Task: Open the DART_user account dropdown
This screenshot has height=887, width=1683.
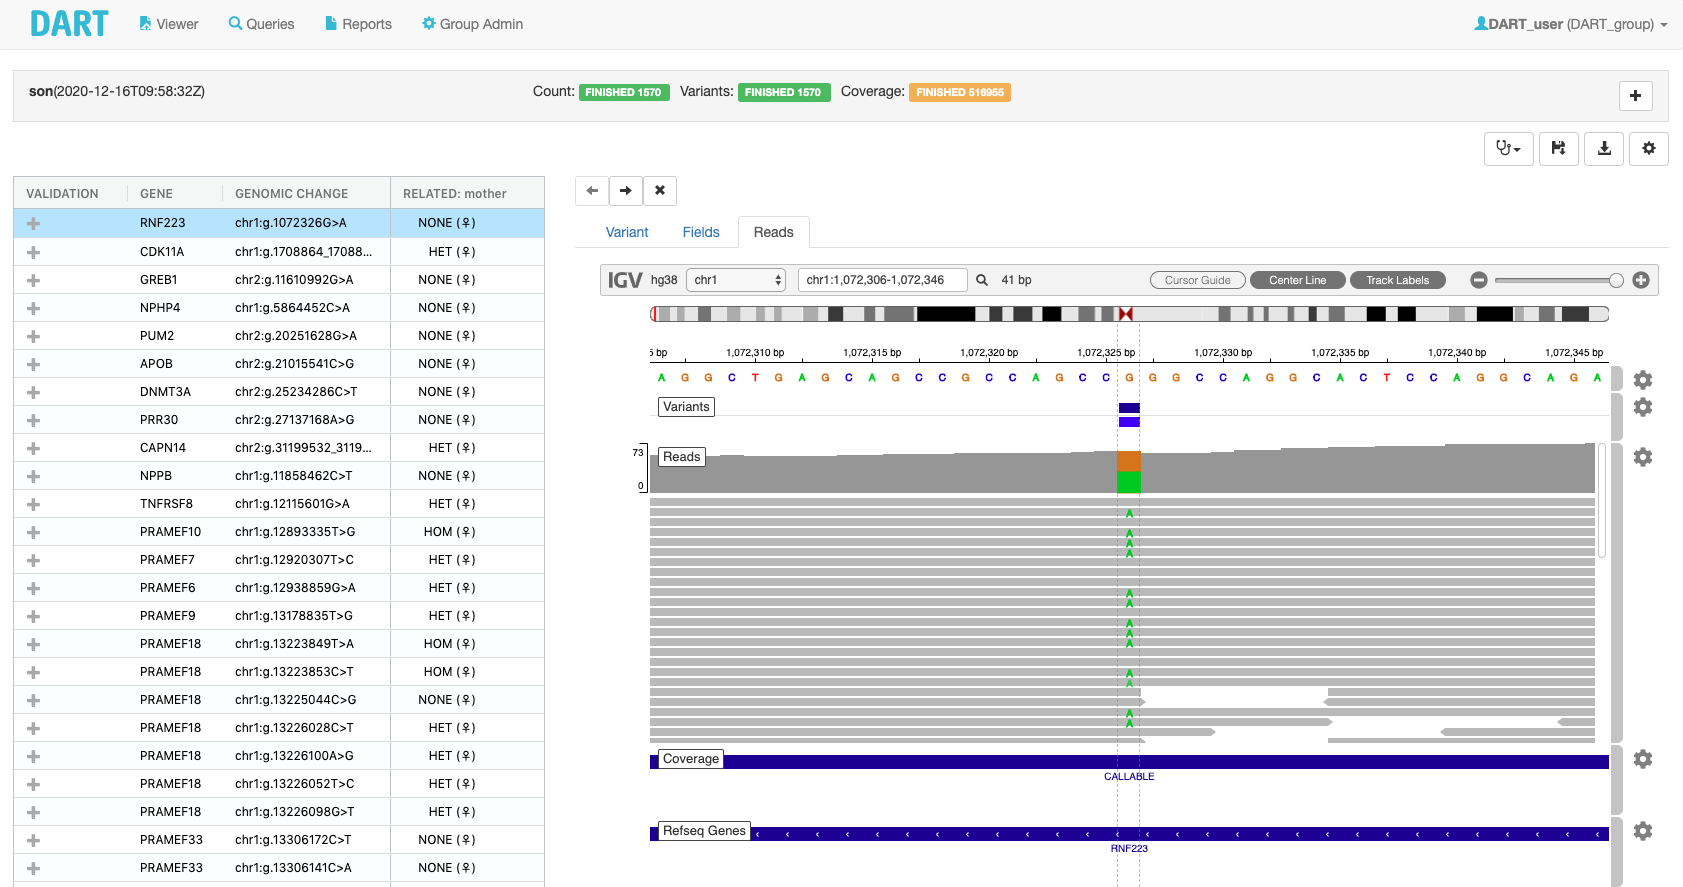Action: coord(1570,24)
